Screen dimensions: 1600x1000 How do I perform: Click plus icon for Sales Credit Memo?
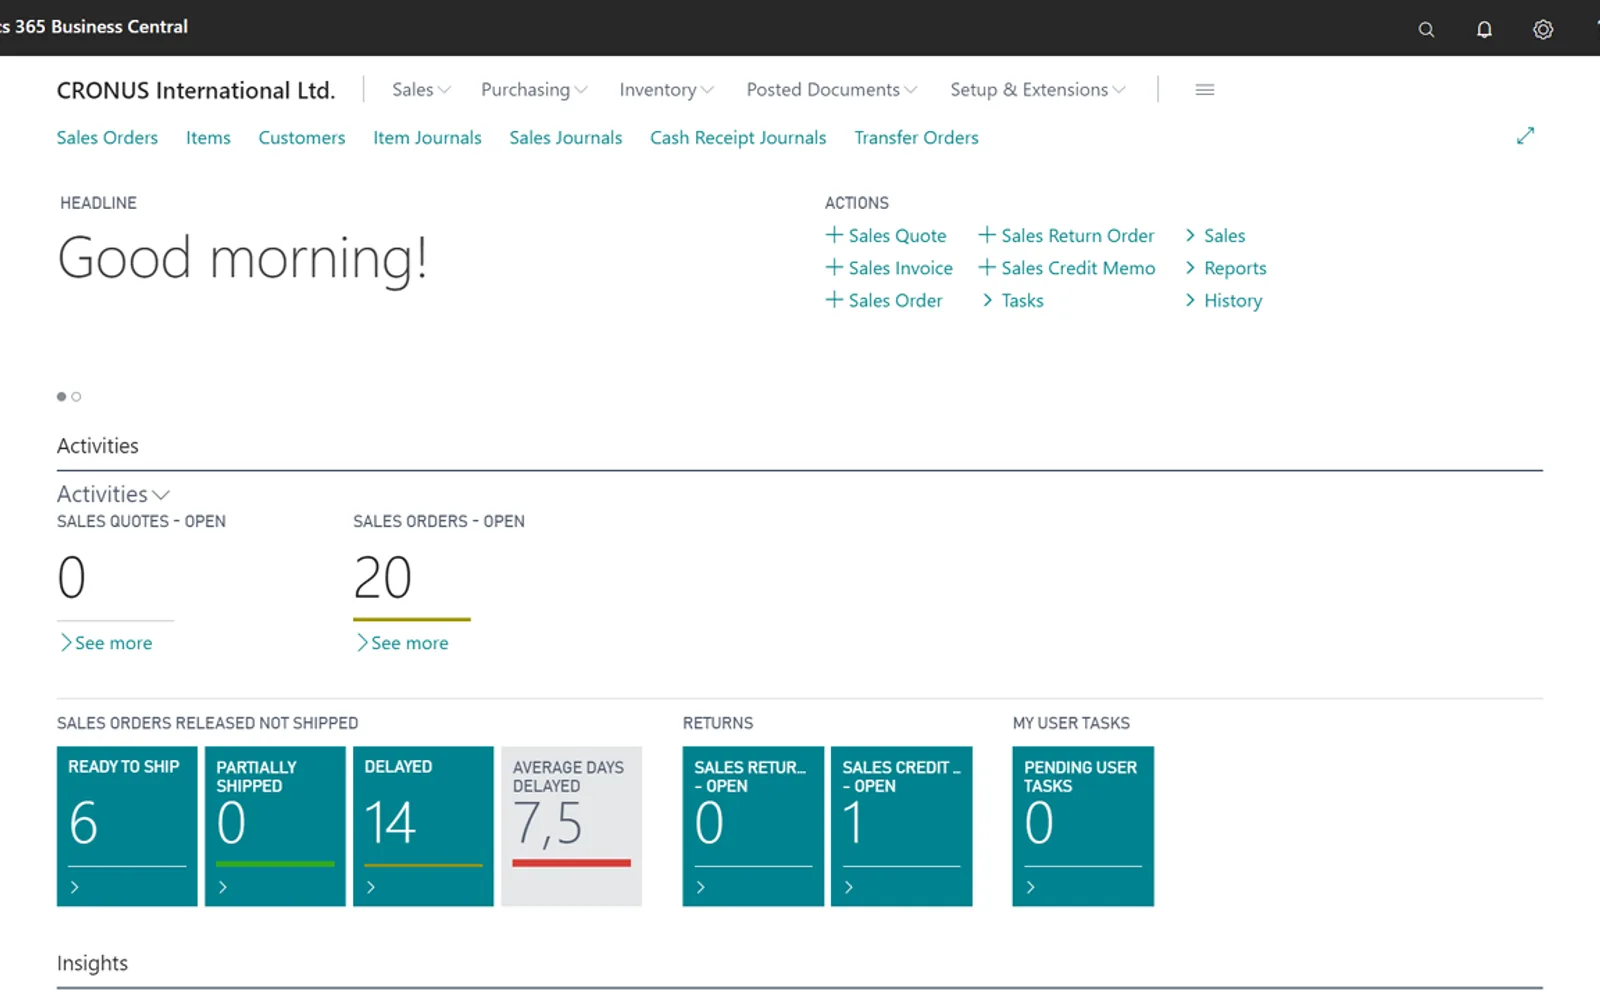987,267
